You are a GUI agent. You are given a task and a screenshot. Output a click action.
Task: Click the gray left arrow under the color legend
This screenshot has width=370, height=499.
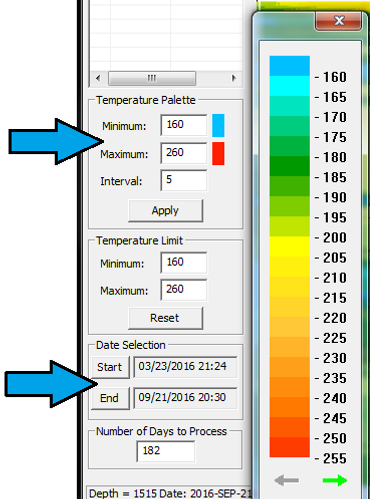point(286,480)
